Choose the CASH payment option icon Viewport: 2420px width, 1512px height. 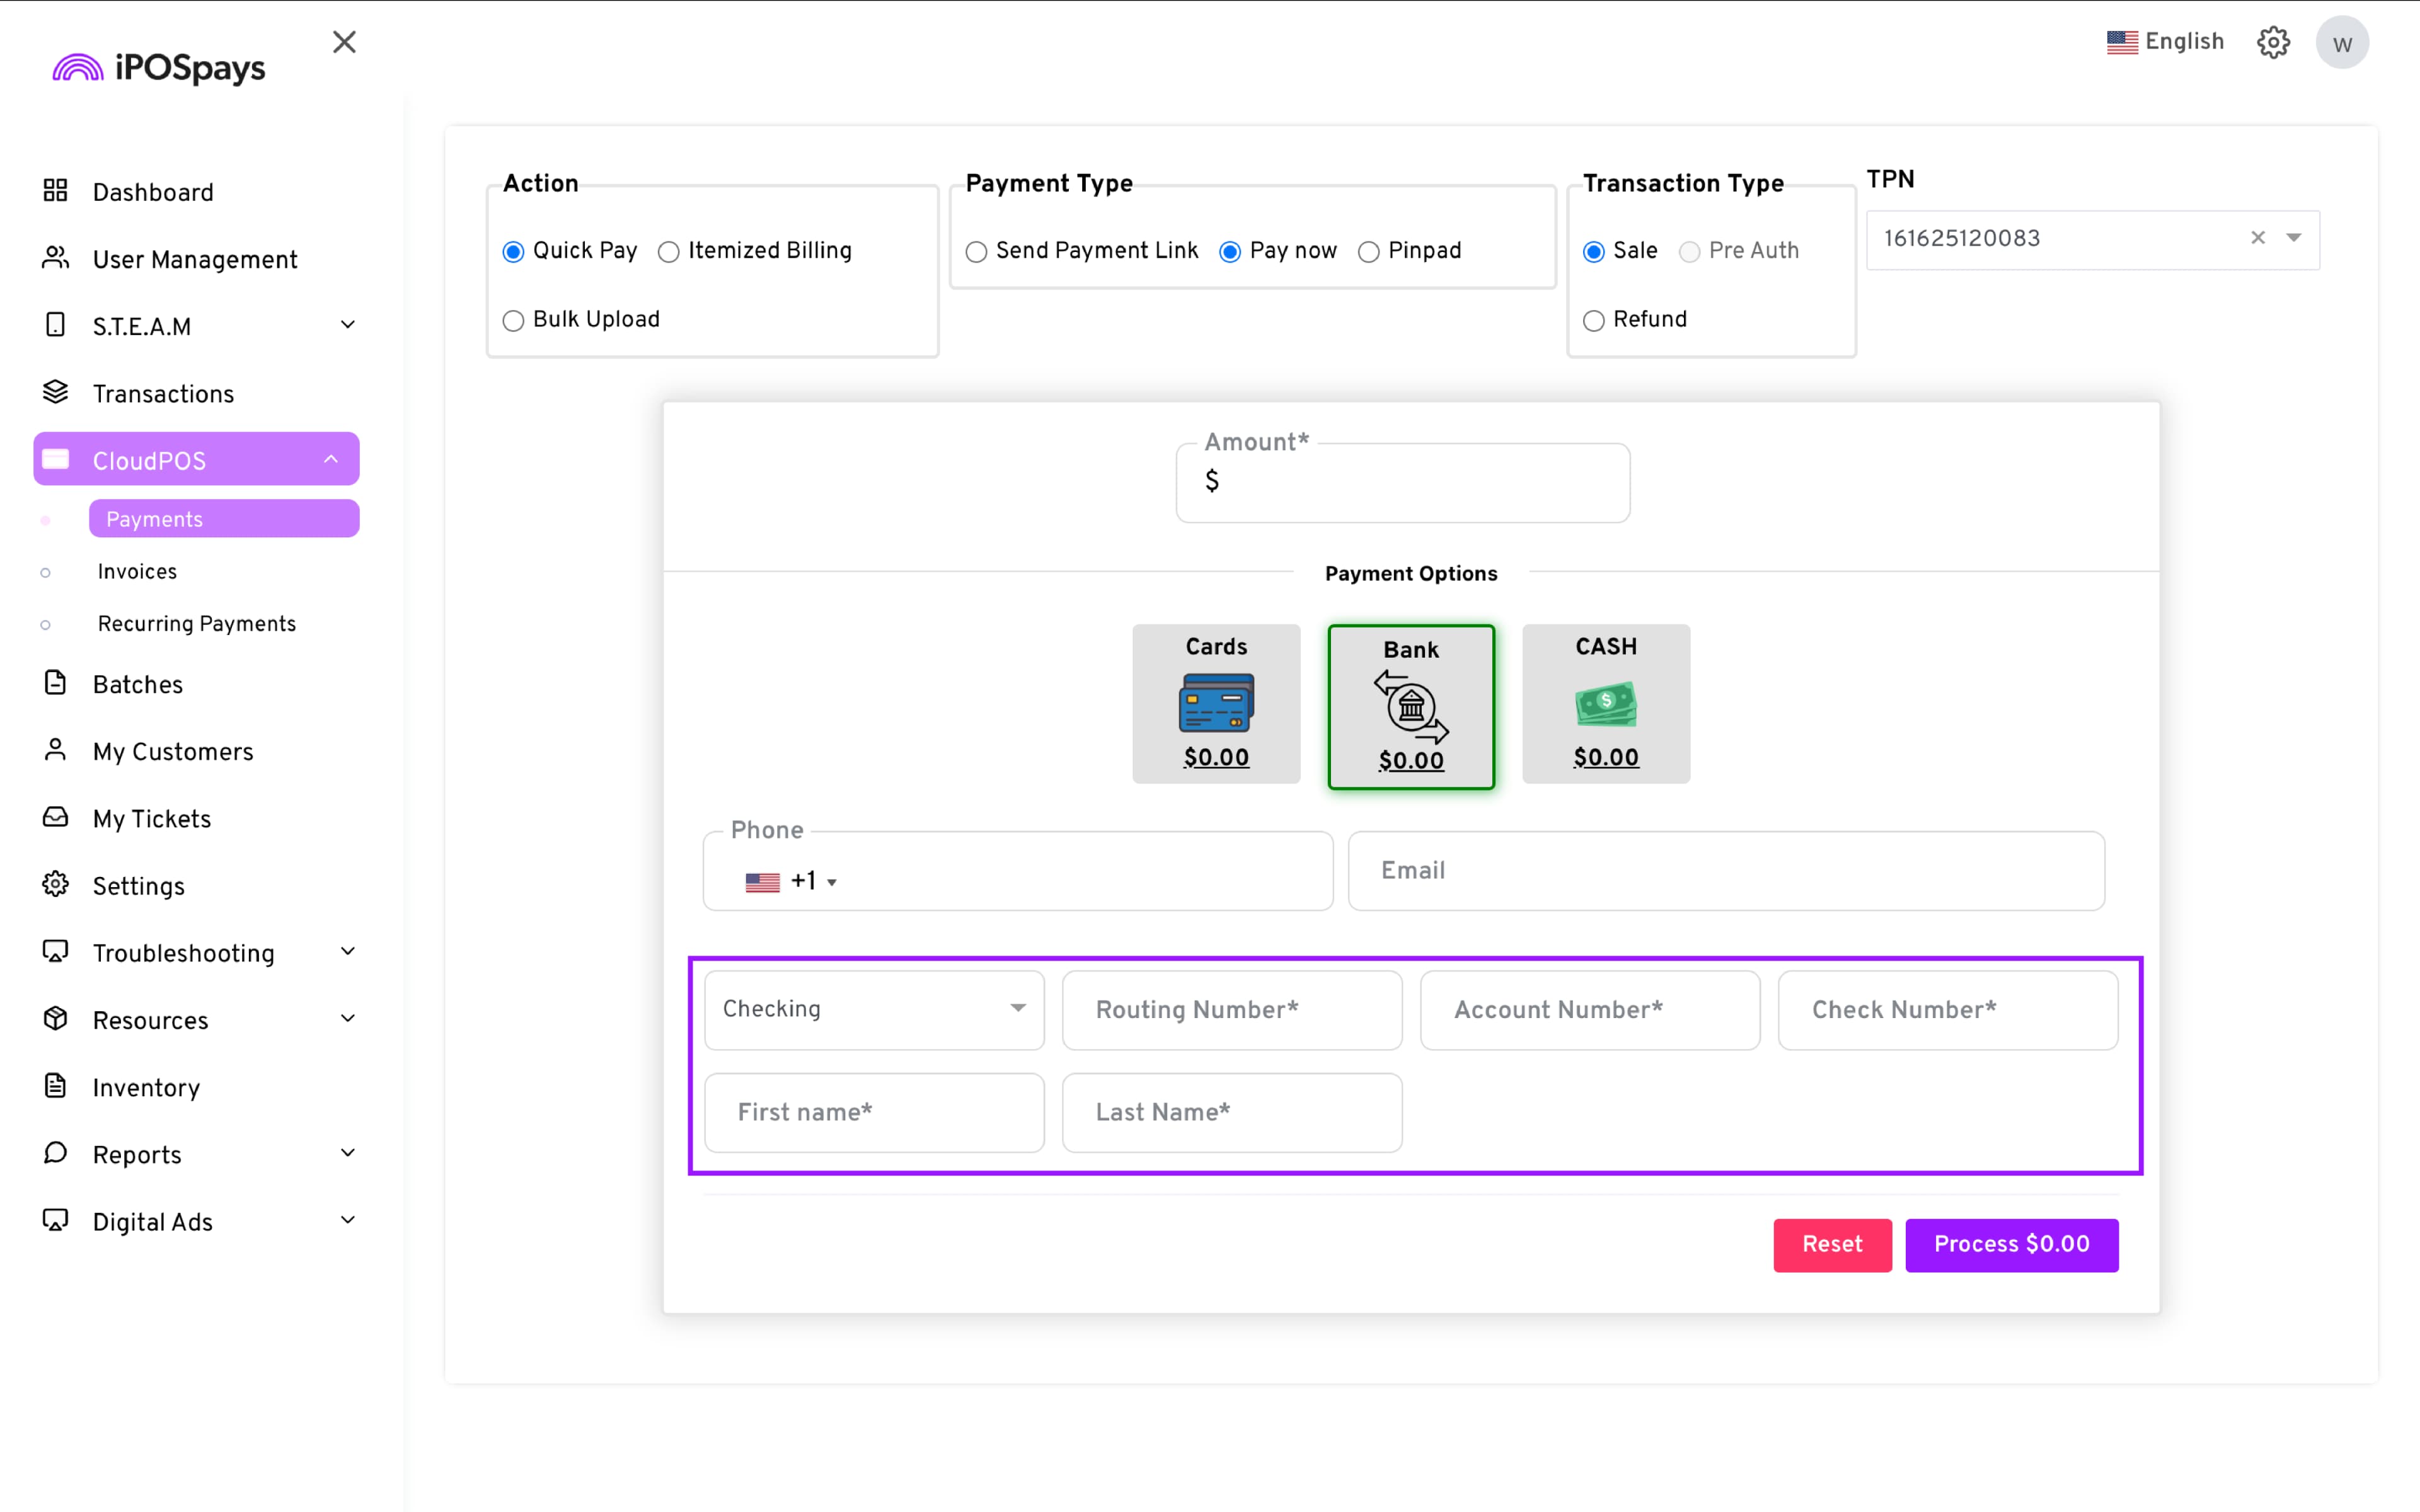(x=1606, y=703)
